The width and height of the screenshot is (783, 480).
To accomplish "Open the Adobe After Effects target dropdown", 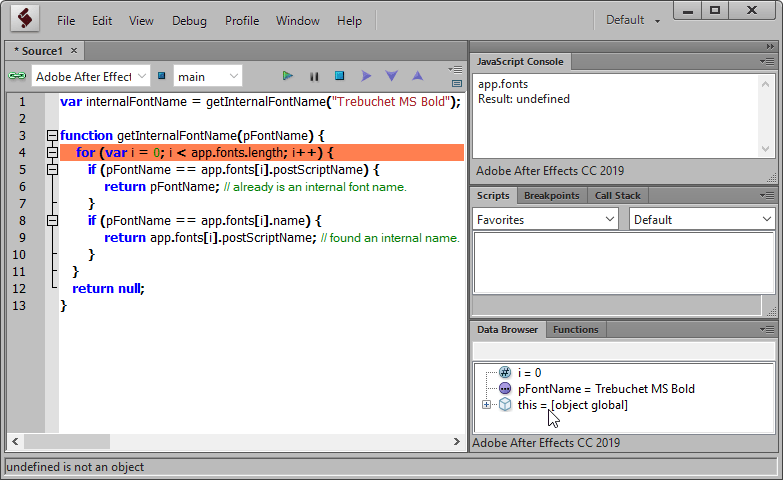I will point(90,76).
